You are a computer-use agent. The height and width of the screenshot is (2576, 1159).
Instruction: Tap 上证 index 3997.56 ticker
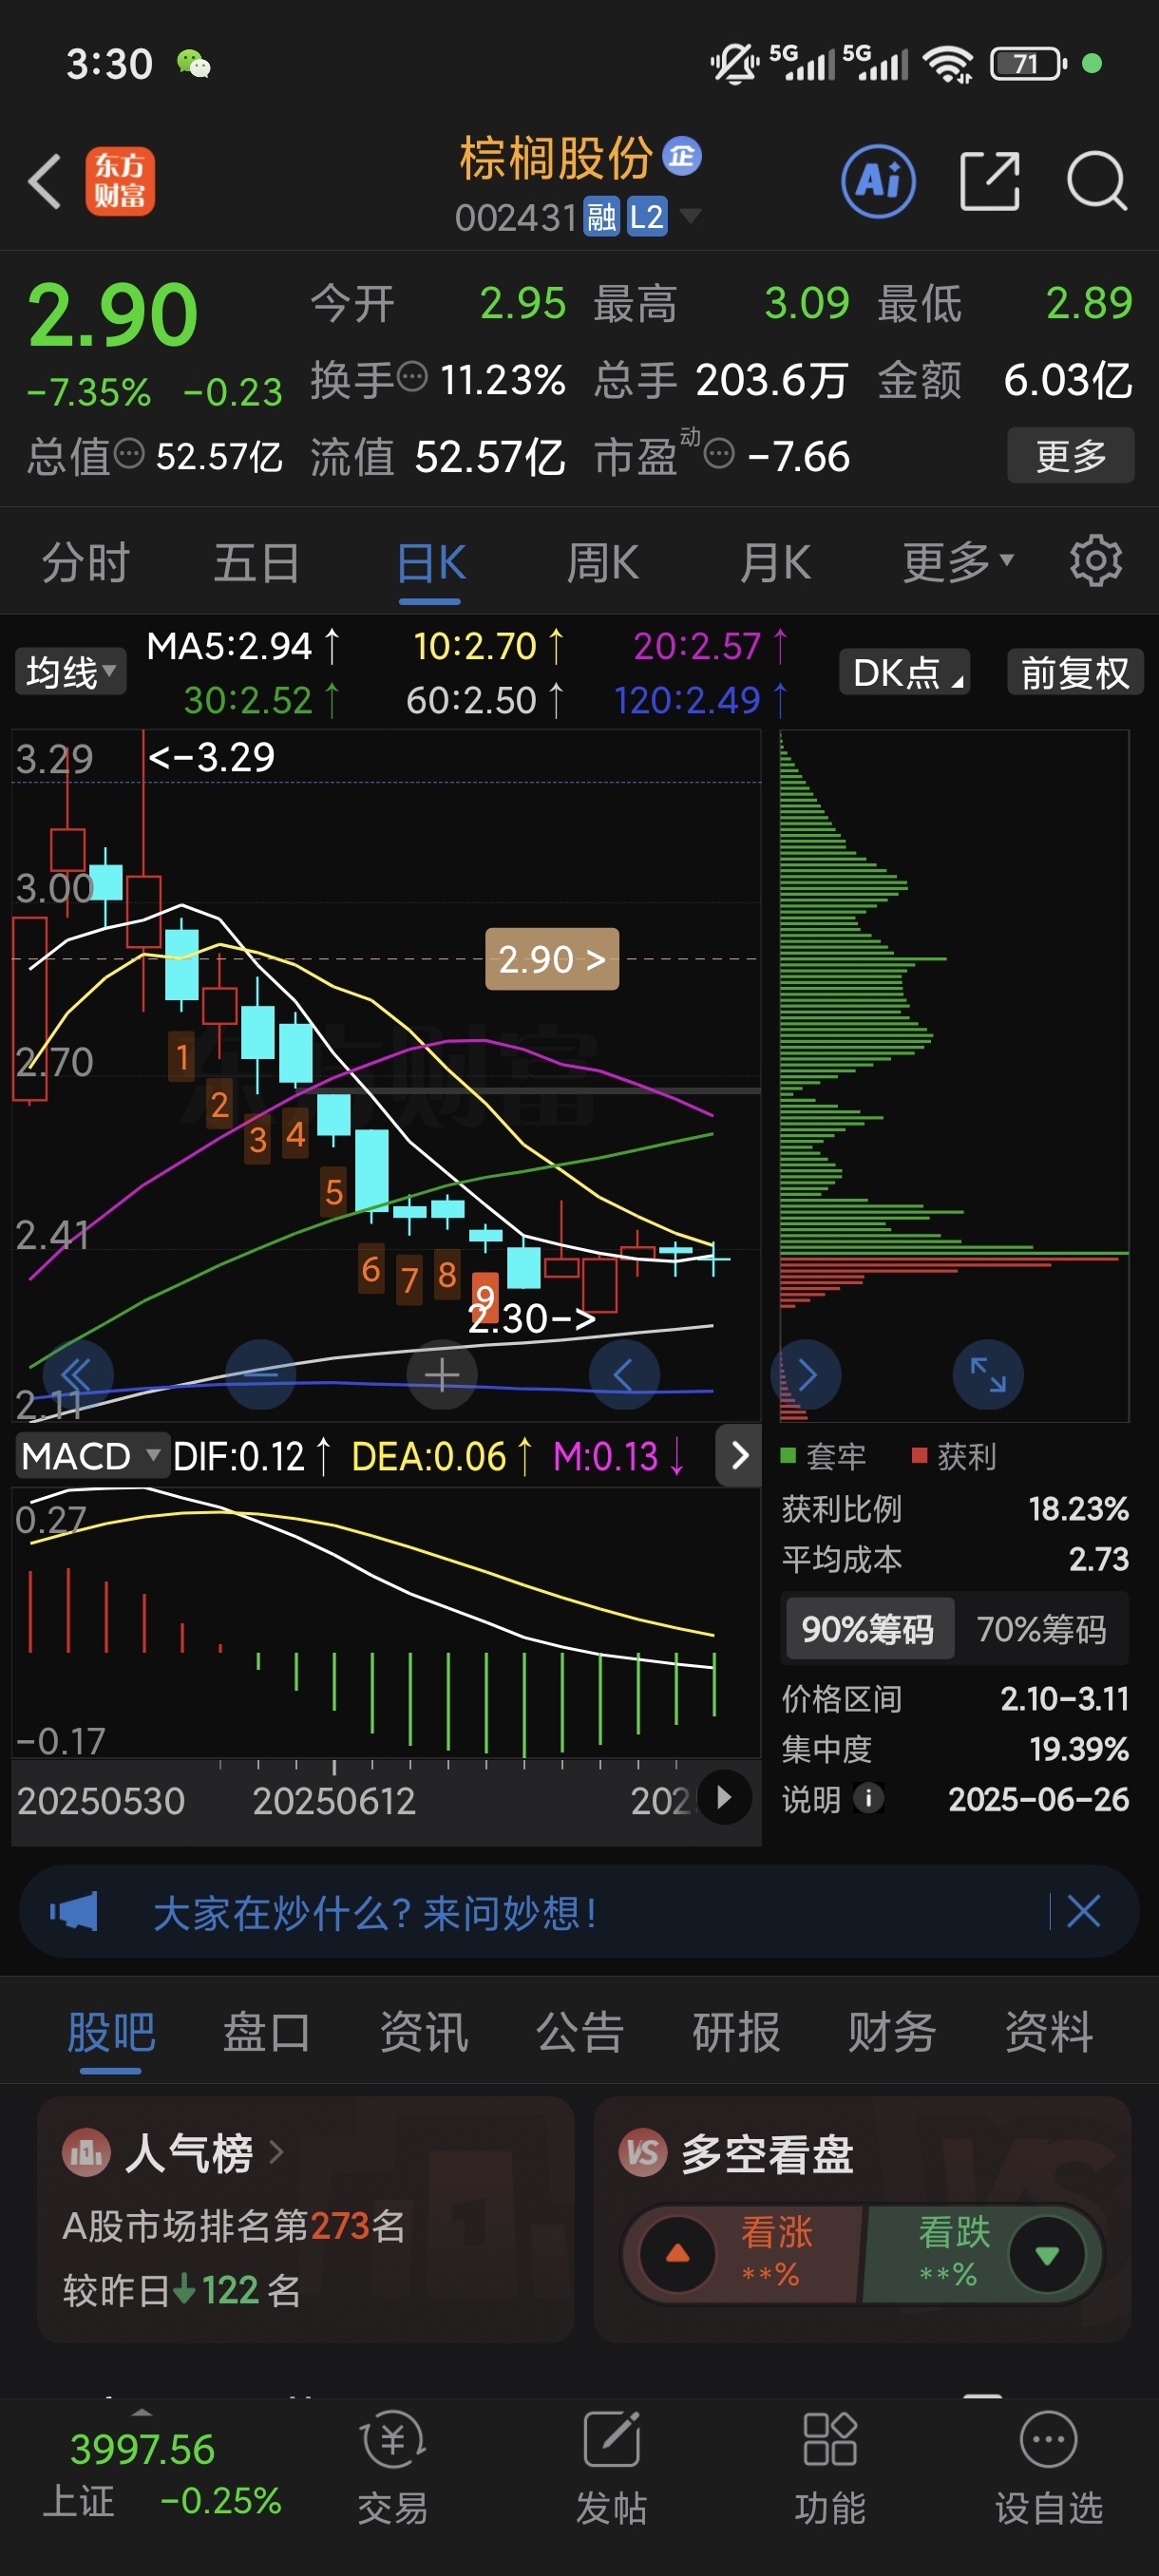point(161,2472)
